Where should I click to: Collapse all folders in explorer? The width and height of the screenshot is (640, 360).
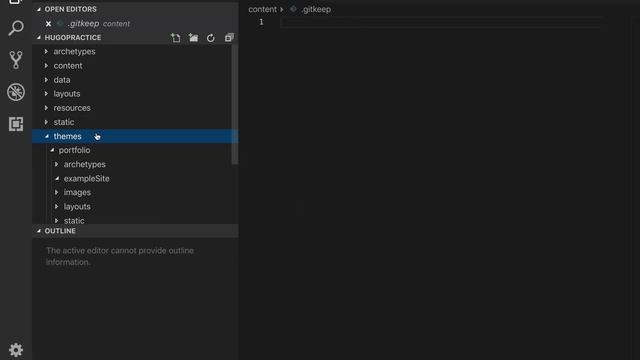(x=229, y=38)
